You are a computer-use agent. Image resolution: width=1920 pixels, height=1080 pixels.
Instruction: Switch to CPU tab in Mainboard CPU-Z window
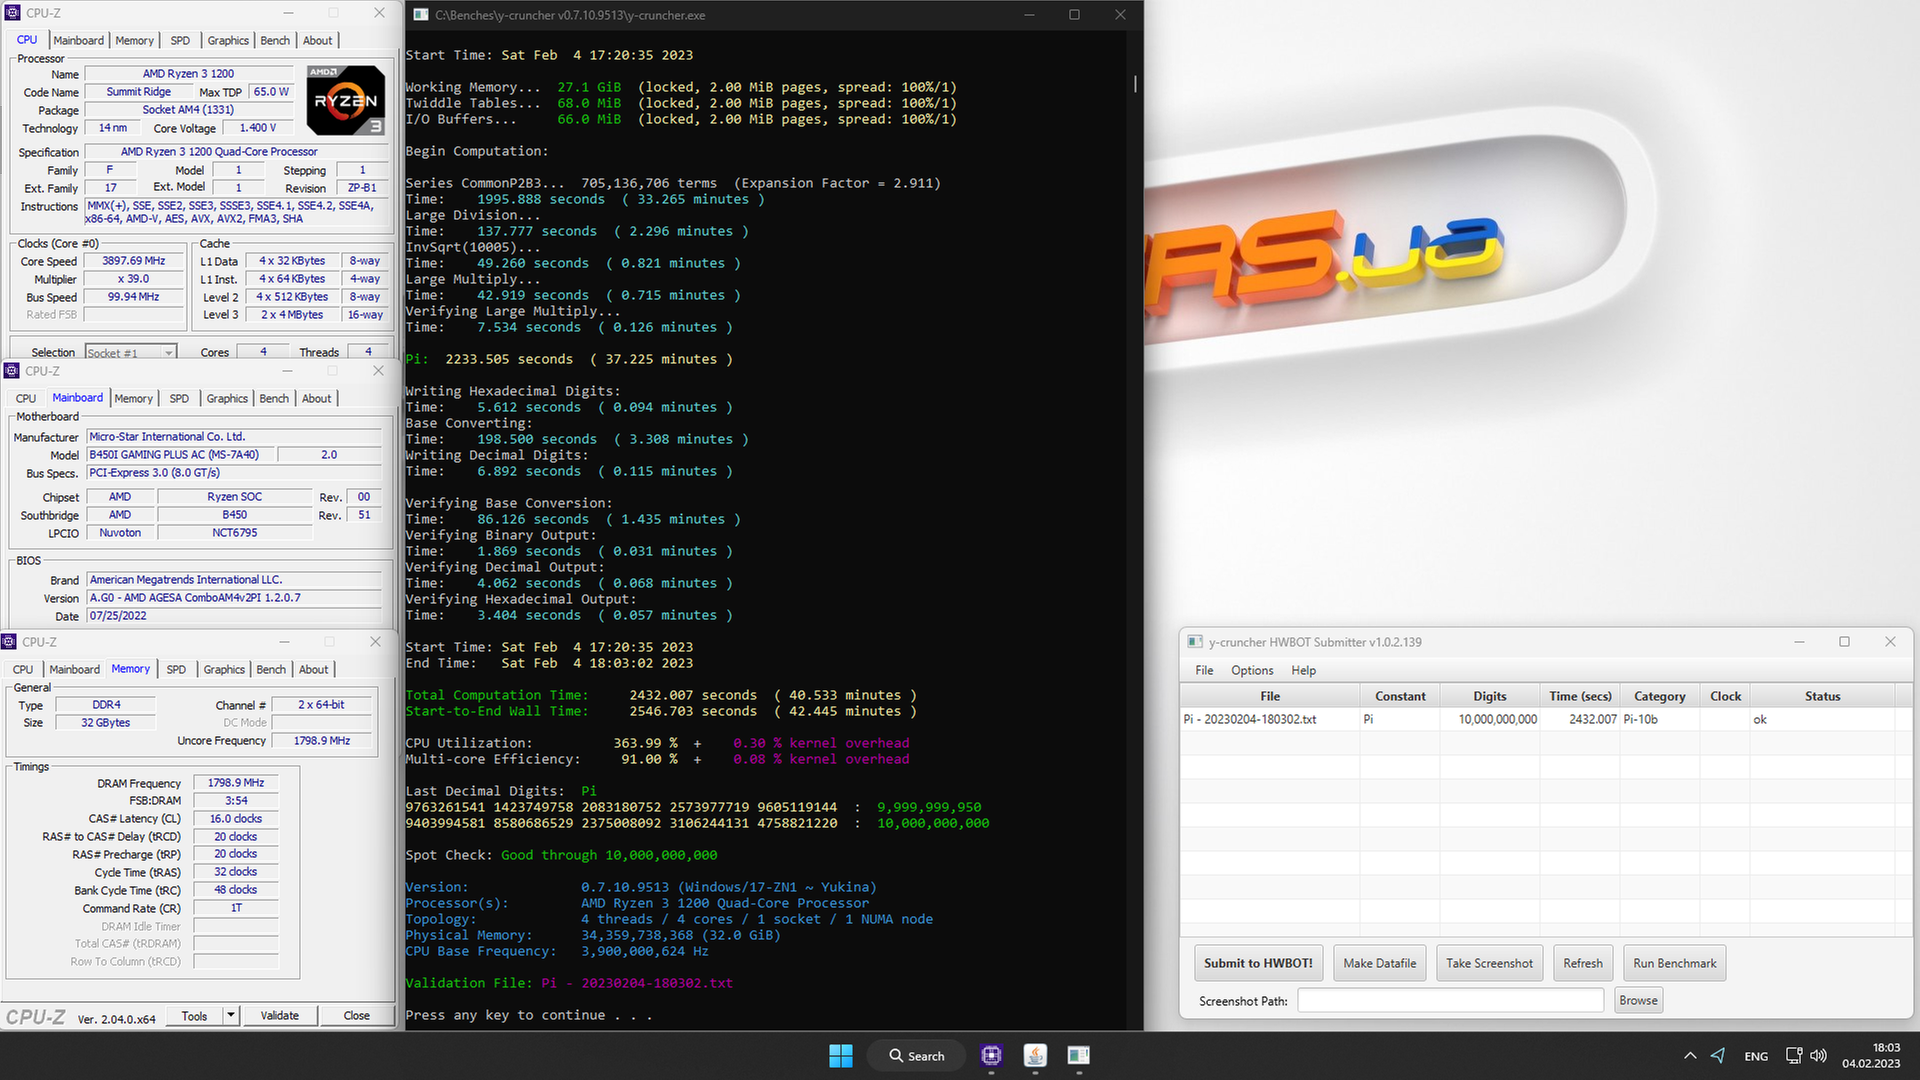point(26,399)
